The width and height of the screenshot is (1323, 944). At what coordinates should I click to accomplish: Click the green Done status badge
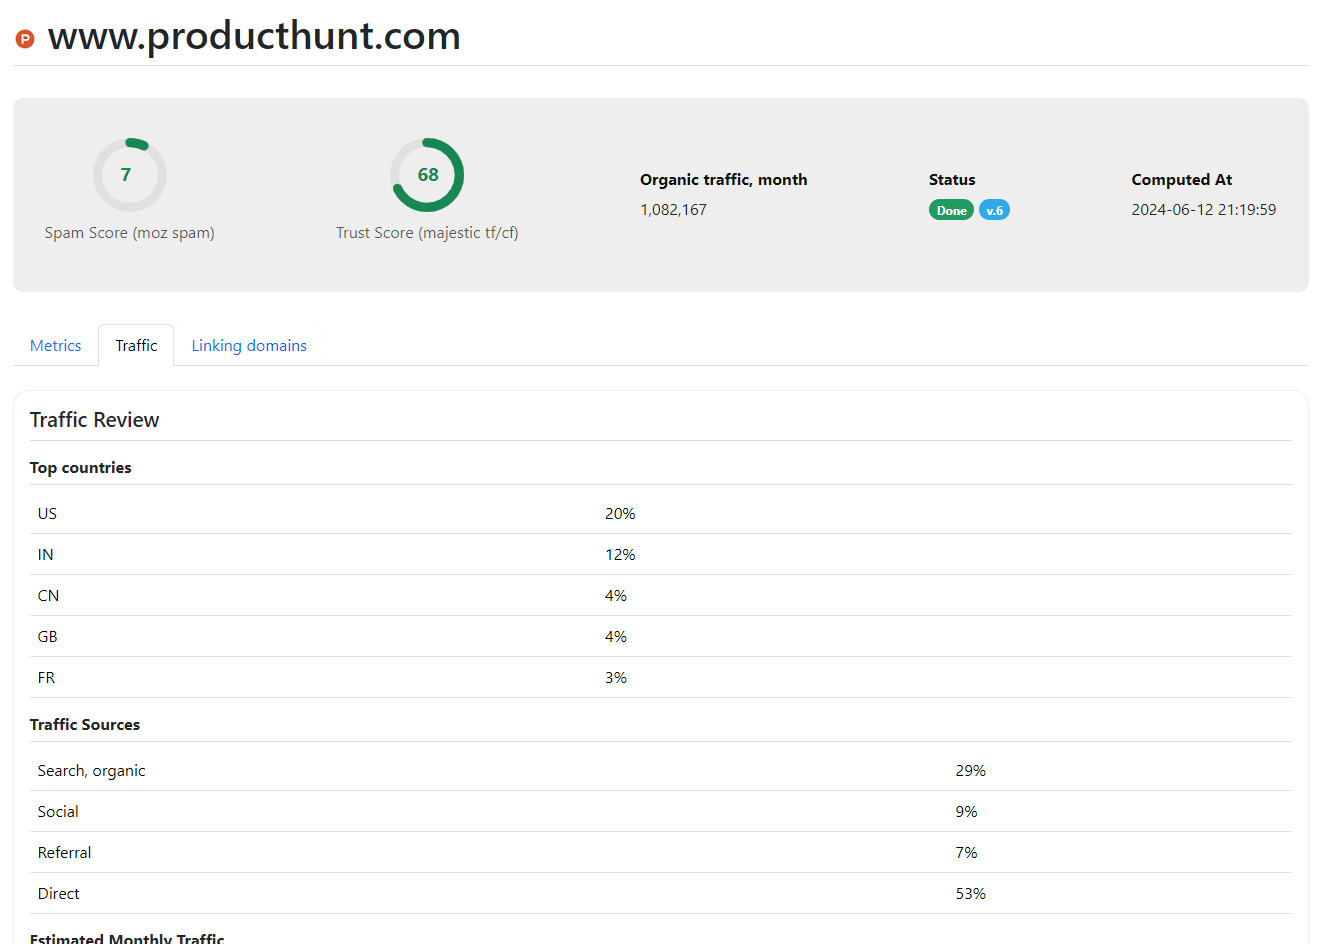coord(951,210)
